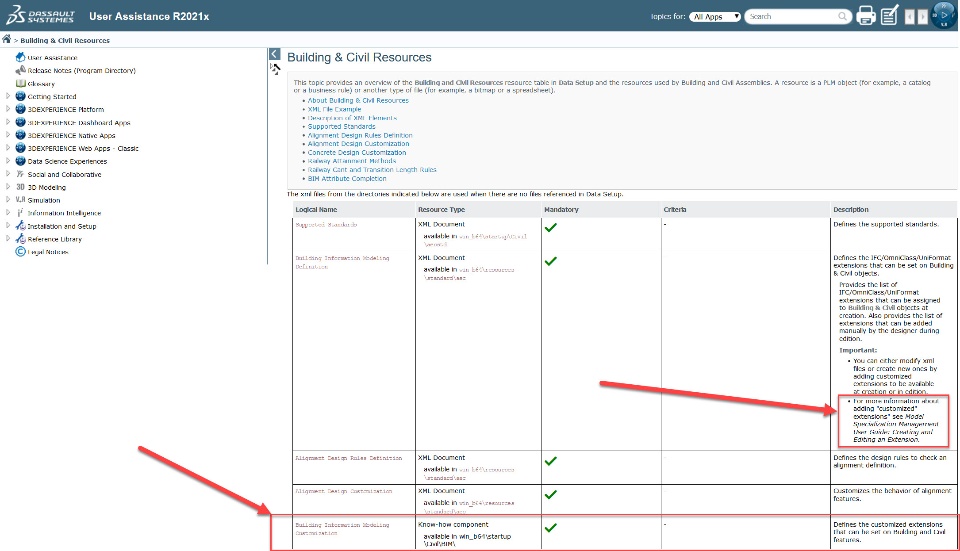The height and width of the screenshot is (551, 960).
Task: Click the locate-in-tree icon below the chevron
Action: tap(275, 69)
